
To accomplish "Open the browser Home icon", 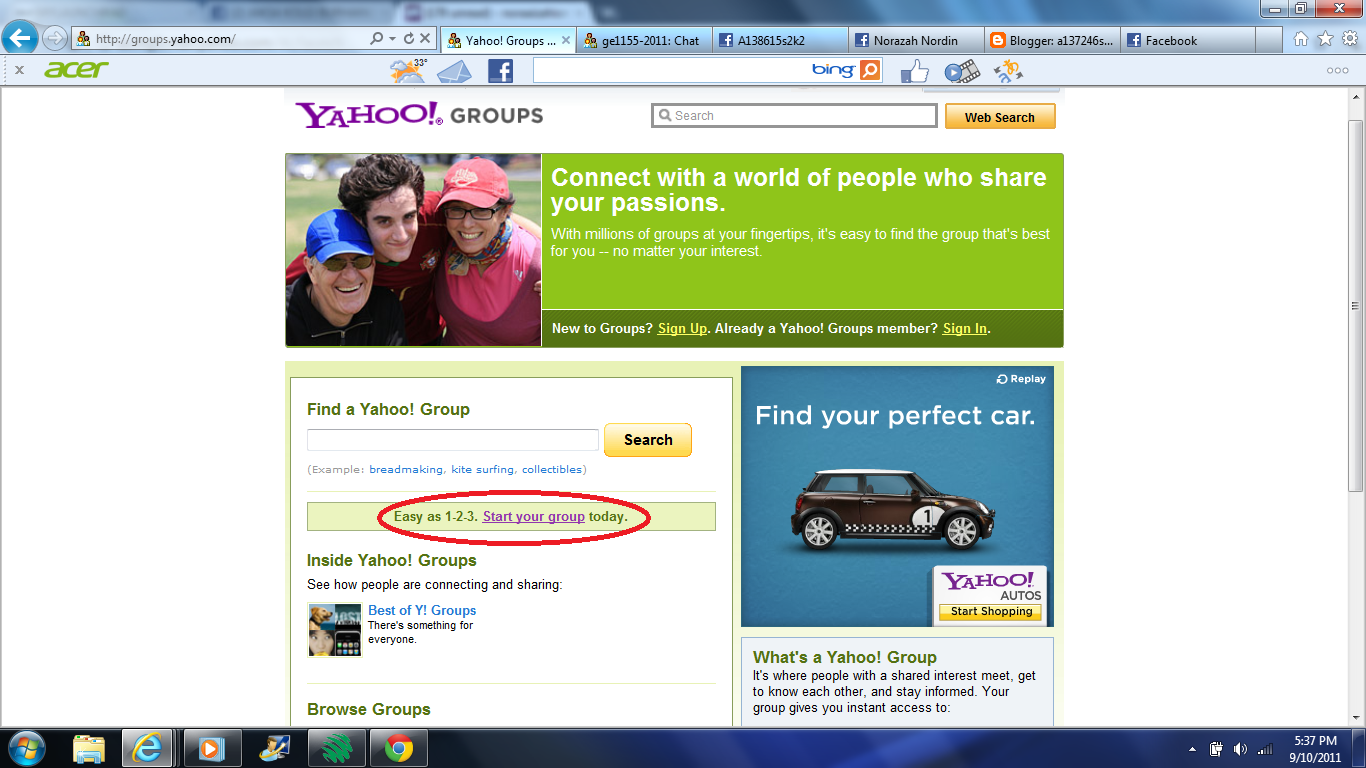I will pyautogui.click(x=1301, y=39).
